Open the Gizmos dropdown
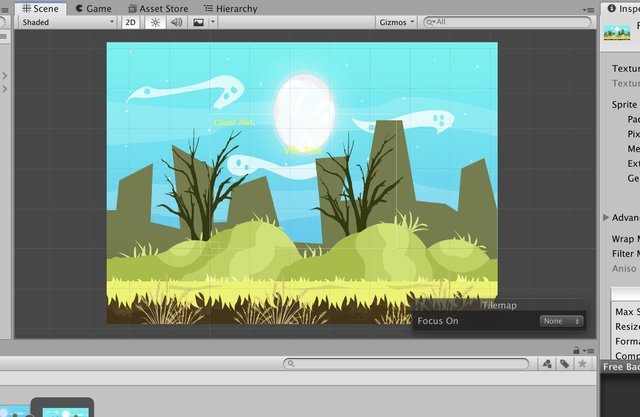 (396, 22)
